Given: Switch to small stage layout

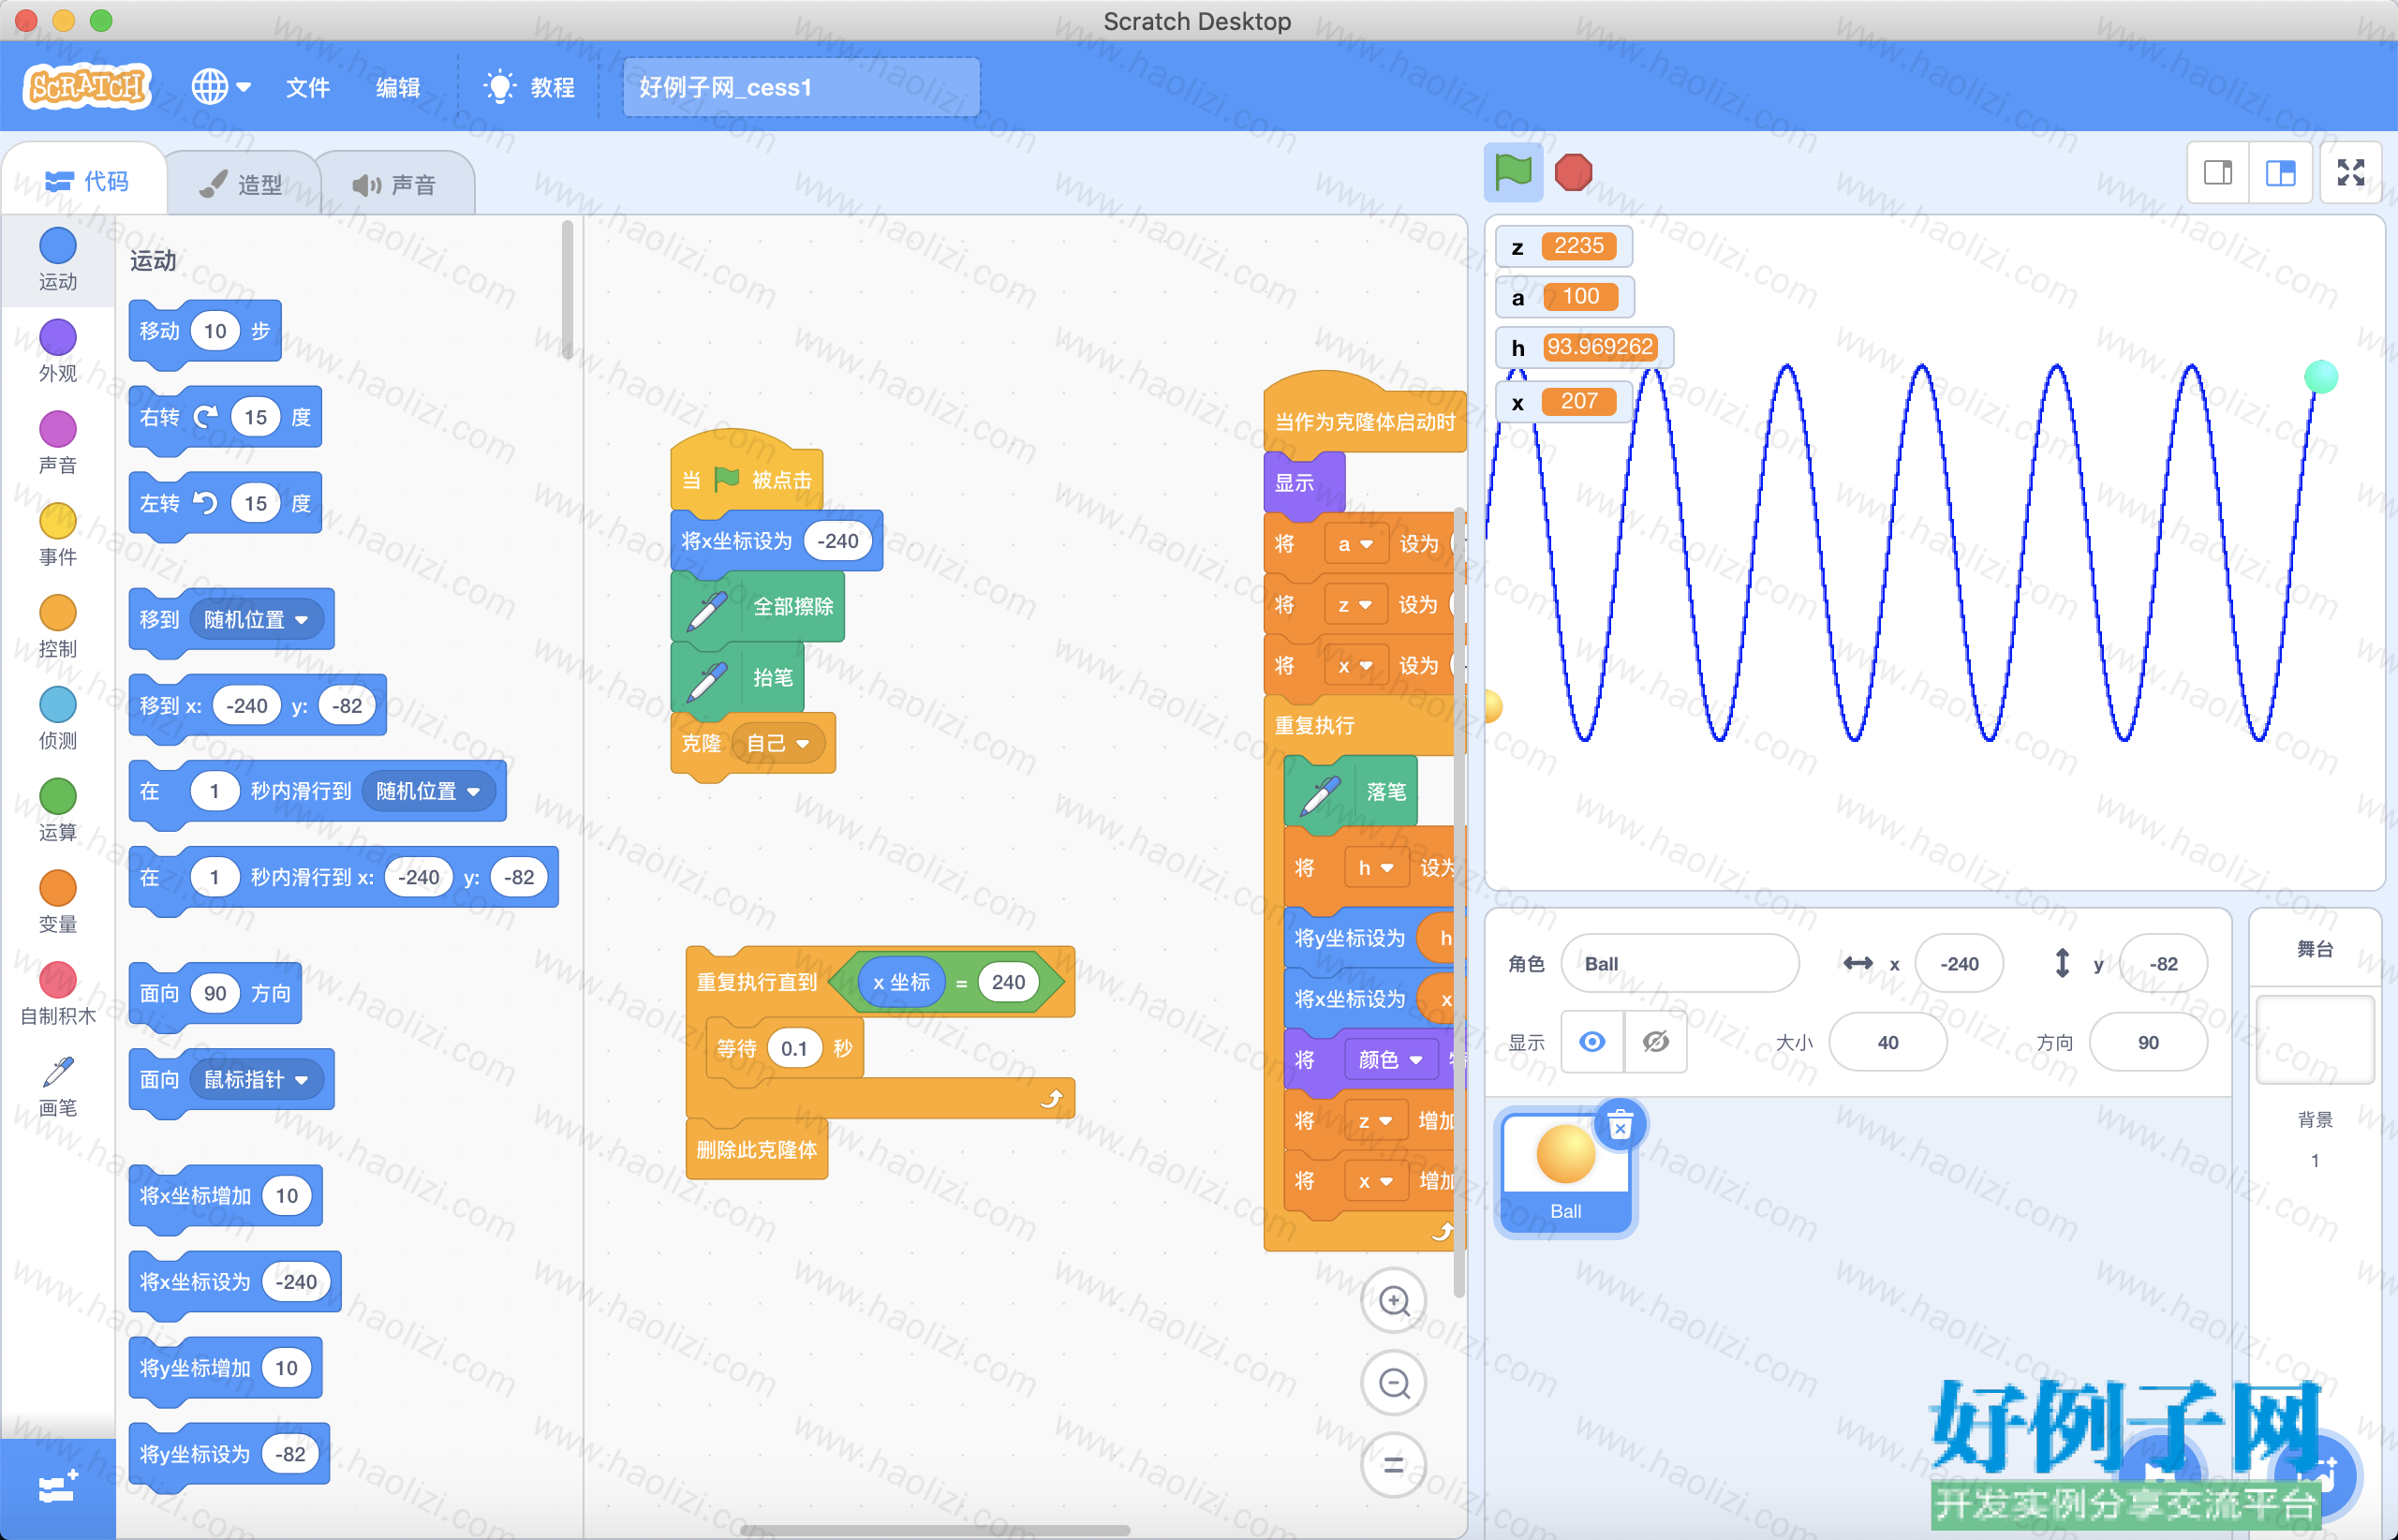Looking at the screenshot, I should point(2218,173).
